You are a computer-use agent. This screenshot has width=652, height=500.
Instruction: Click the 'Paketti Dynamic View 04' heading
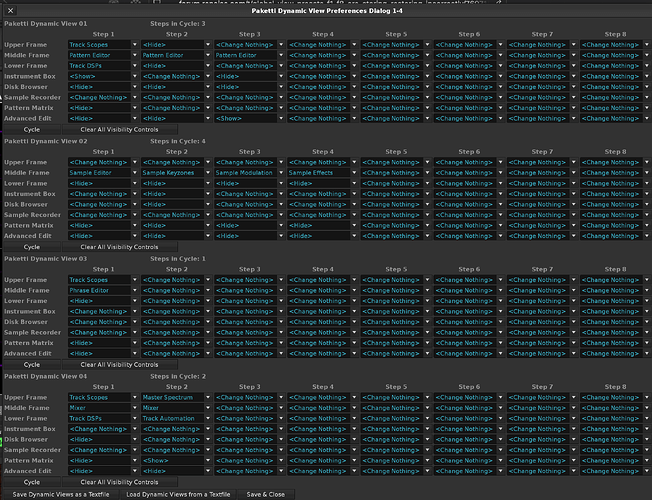[x=46, y=376]
